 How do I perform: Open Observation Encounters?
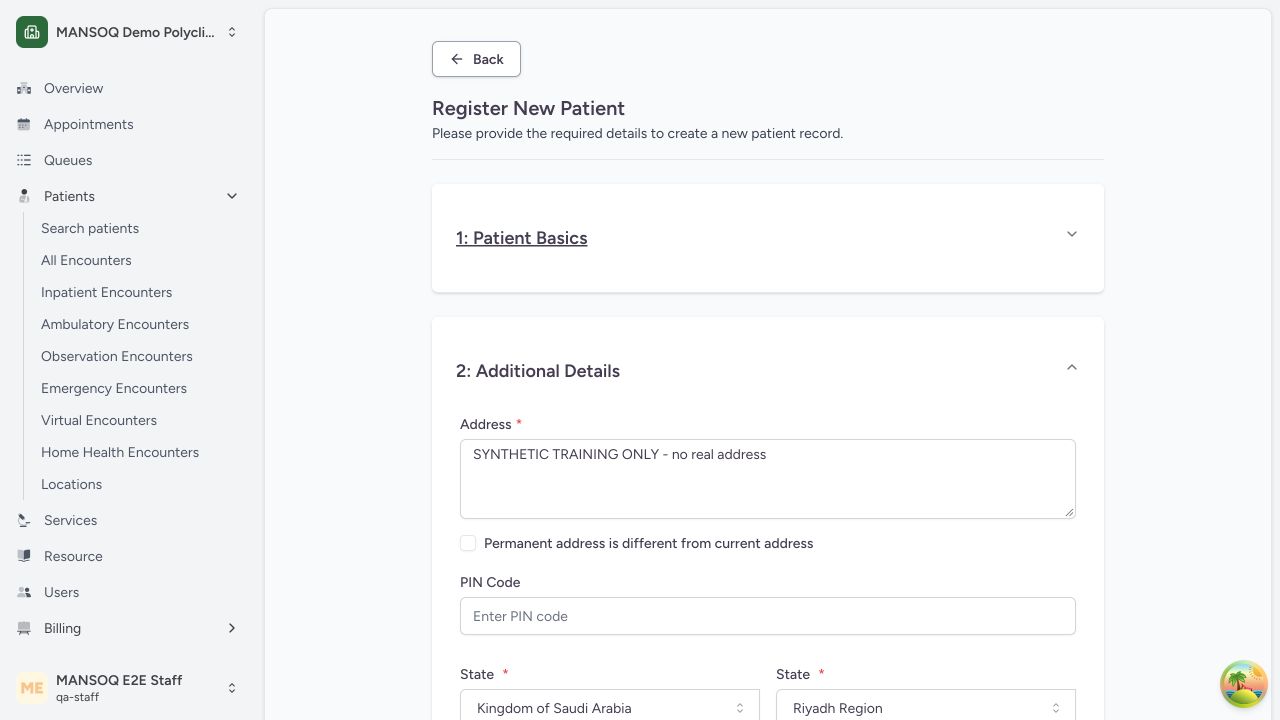click(x=117, y=356)
